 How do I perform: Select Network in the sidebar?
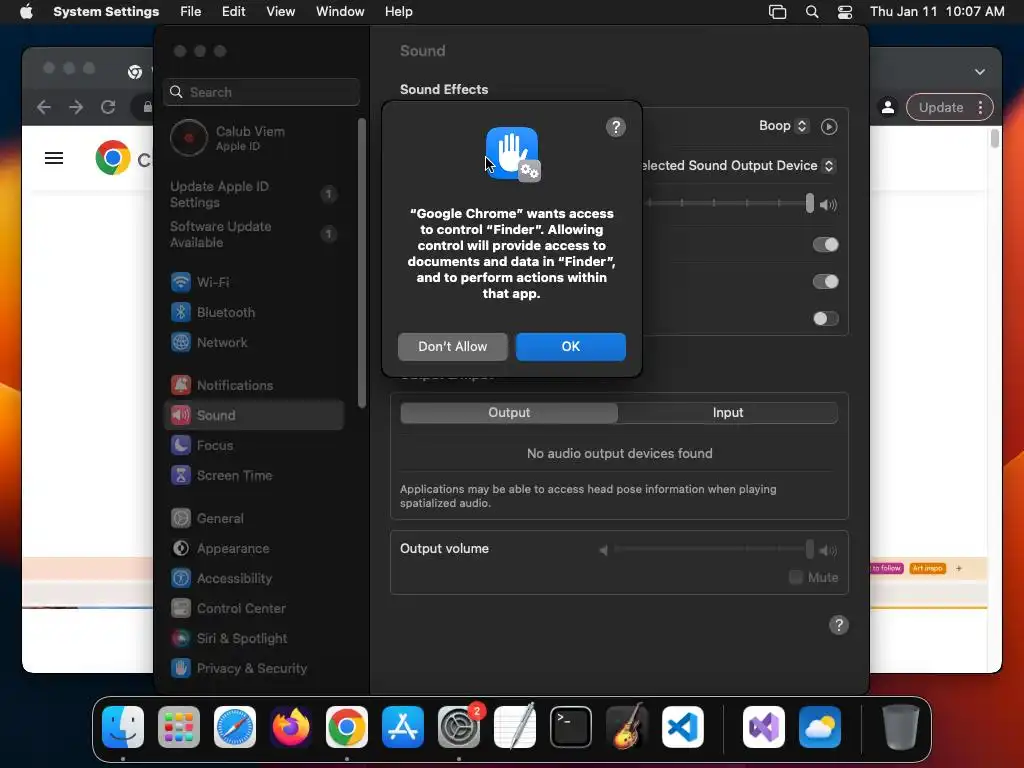pos(255,342)
